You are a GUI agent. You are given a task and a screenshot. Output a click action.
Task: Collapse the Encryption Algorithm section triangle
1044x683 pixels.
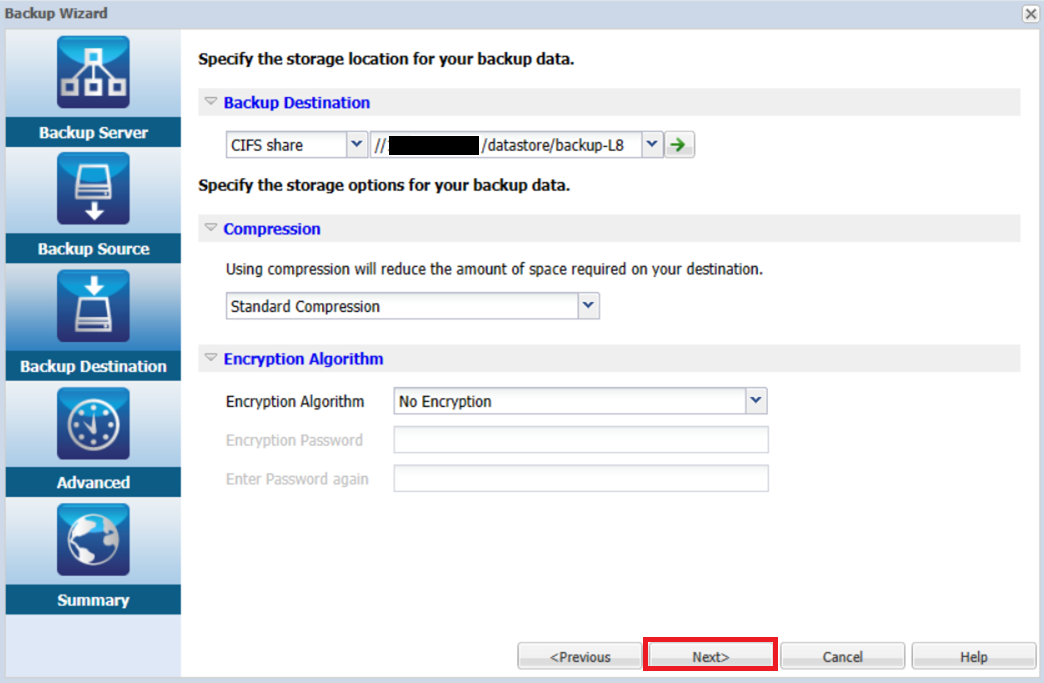(211, 357)
